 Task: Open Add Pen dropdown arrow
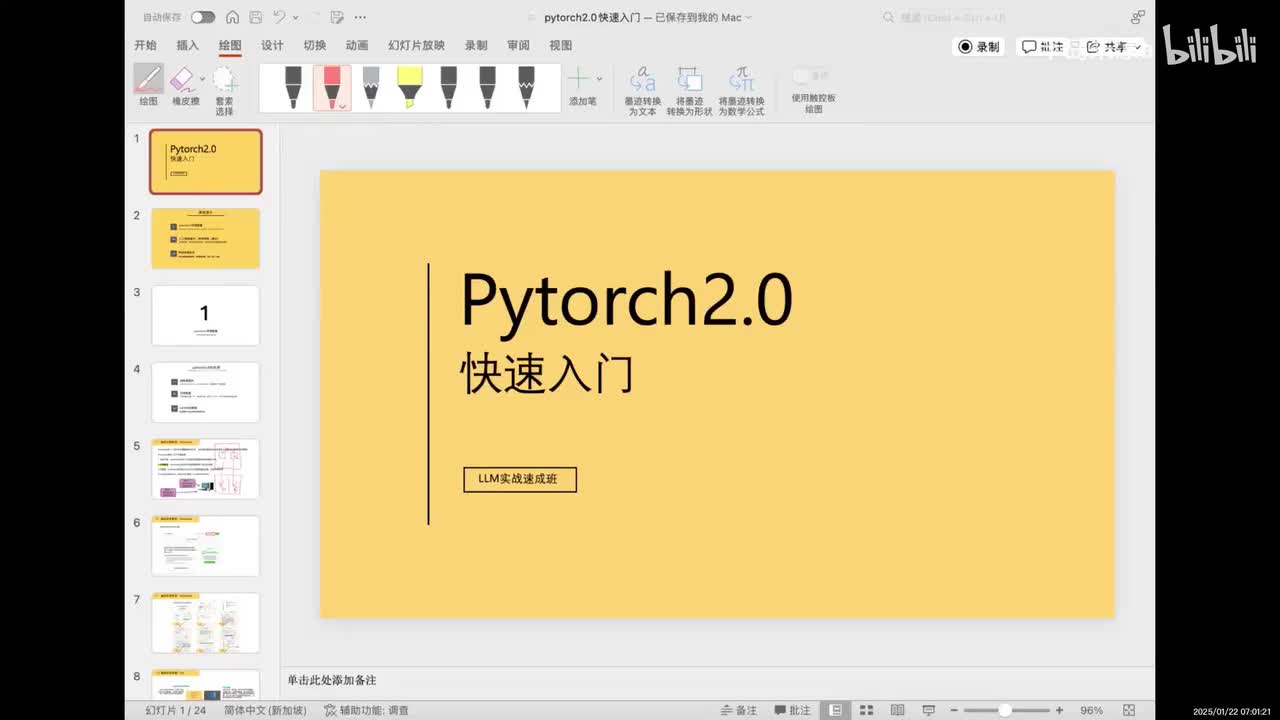[599, 79]
